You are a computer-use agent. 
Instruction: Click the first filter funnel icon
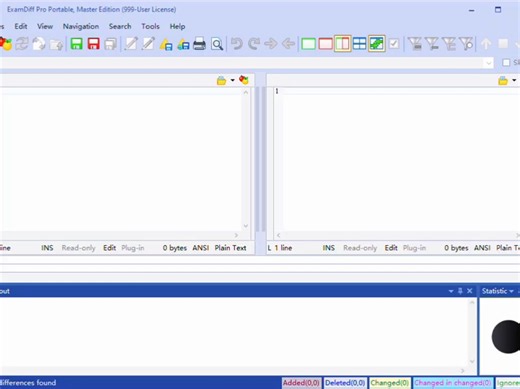[x=415, y=44]
